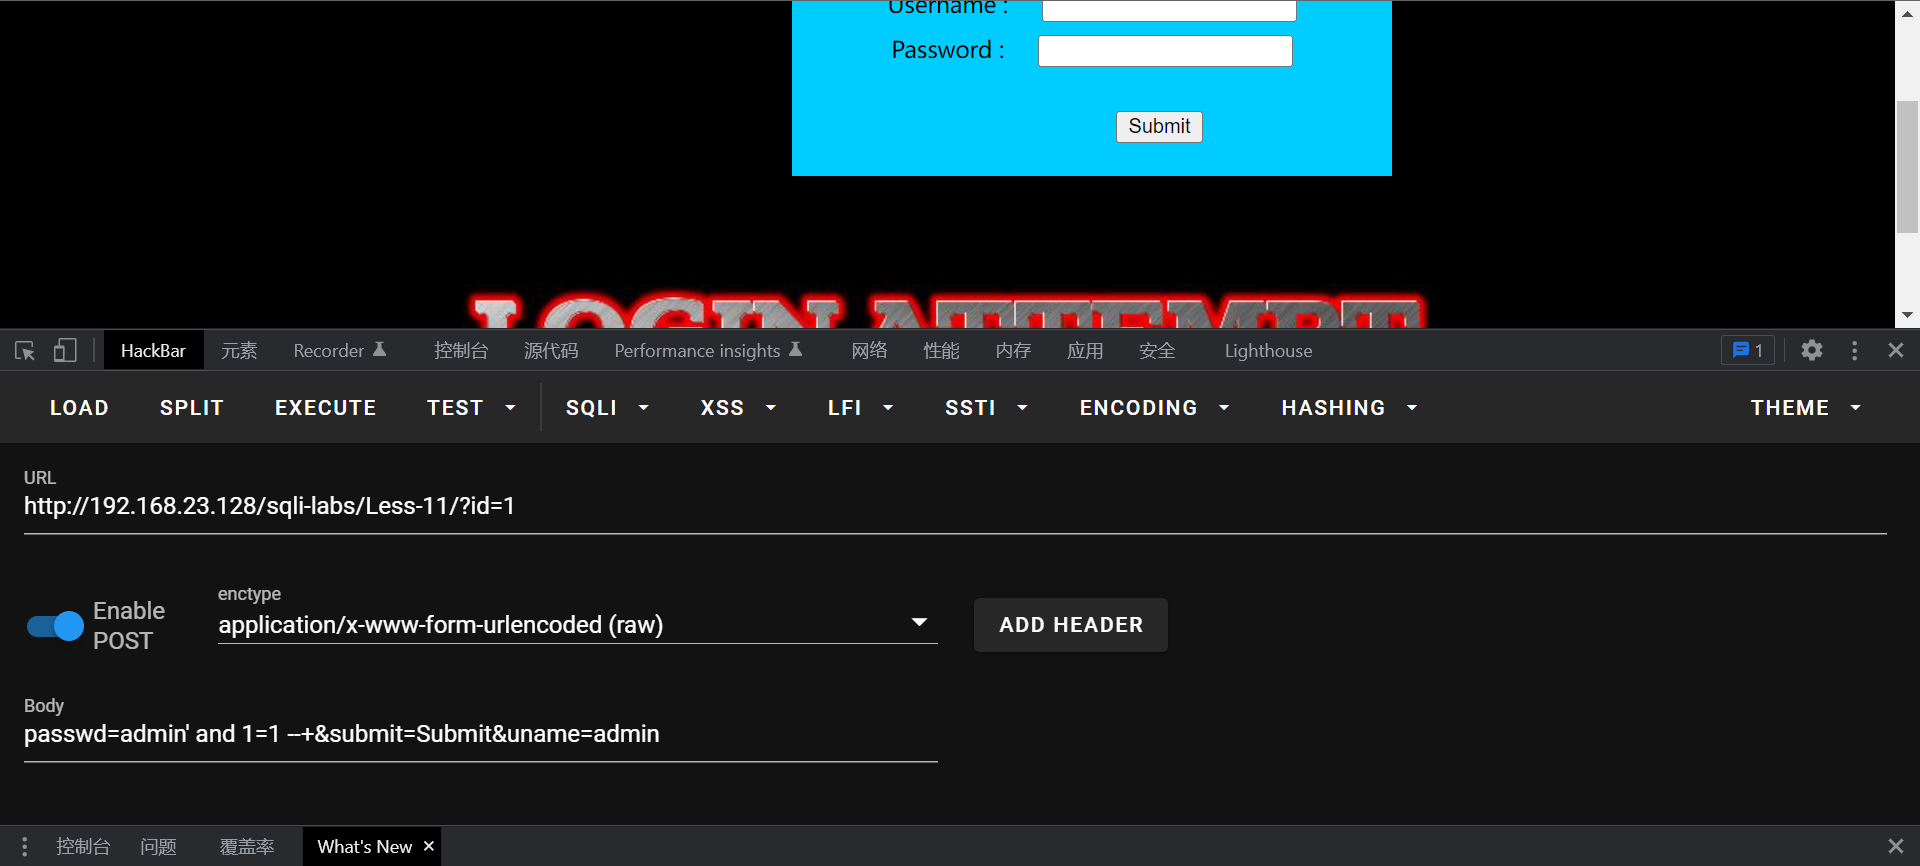The image size is (1920, 866).
Task: Click the EXECUTE button
Action: pos(325,408)
